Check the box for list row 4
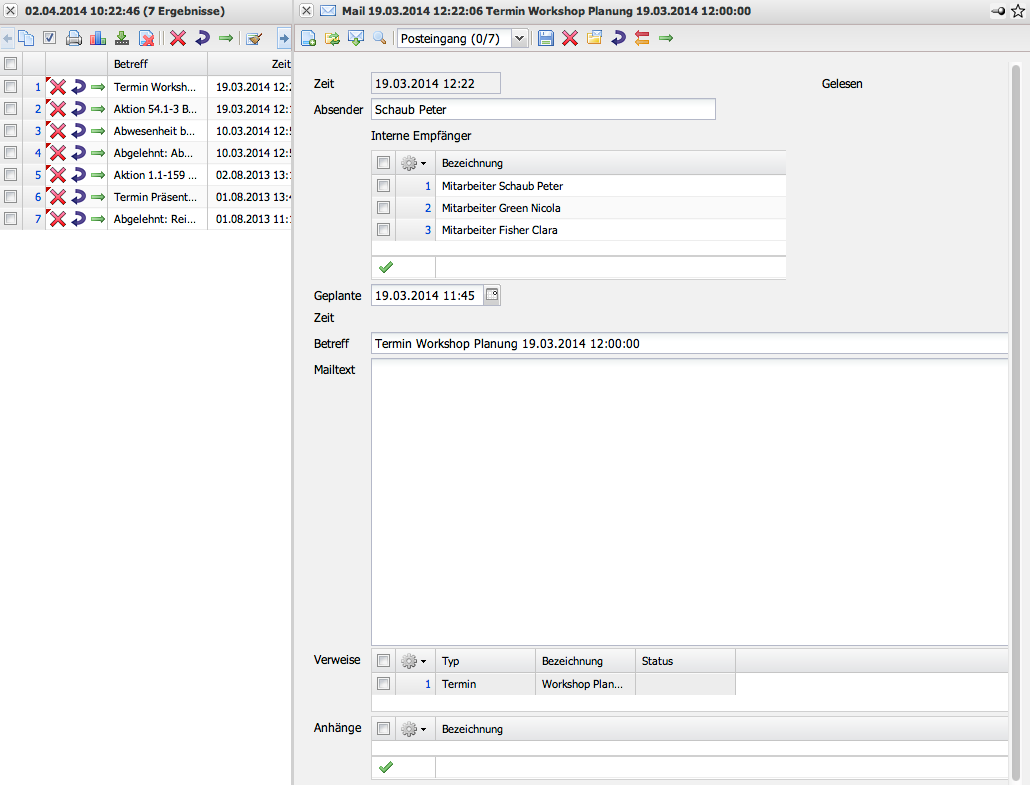 [11, 153]
